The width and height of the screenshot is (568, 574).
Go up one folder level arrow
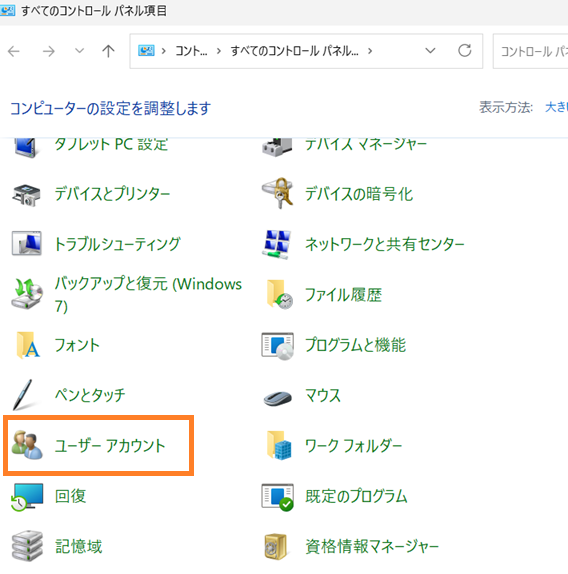(108, 51)
